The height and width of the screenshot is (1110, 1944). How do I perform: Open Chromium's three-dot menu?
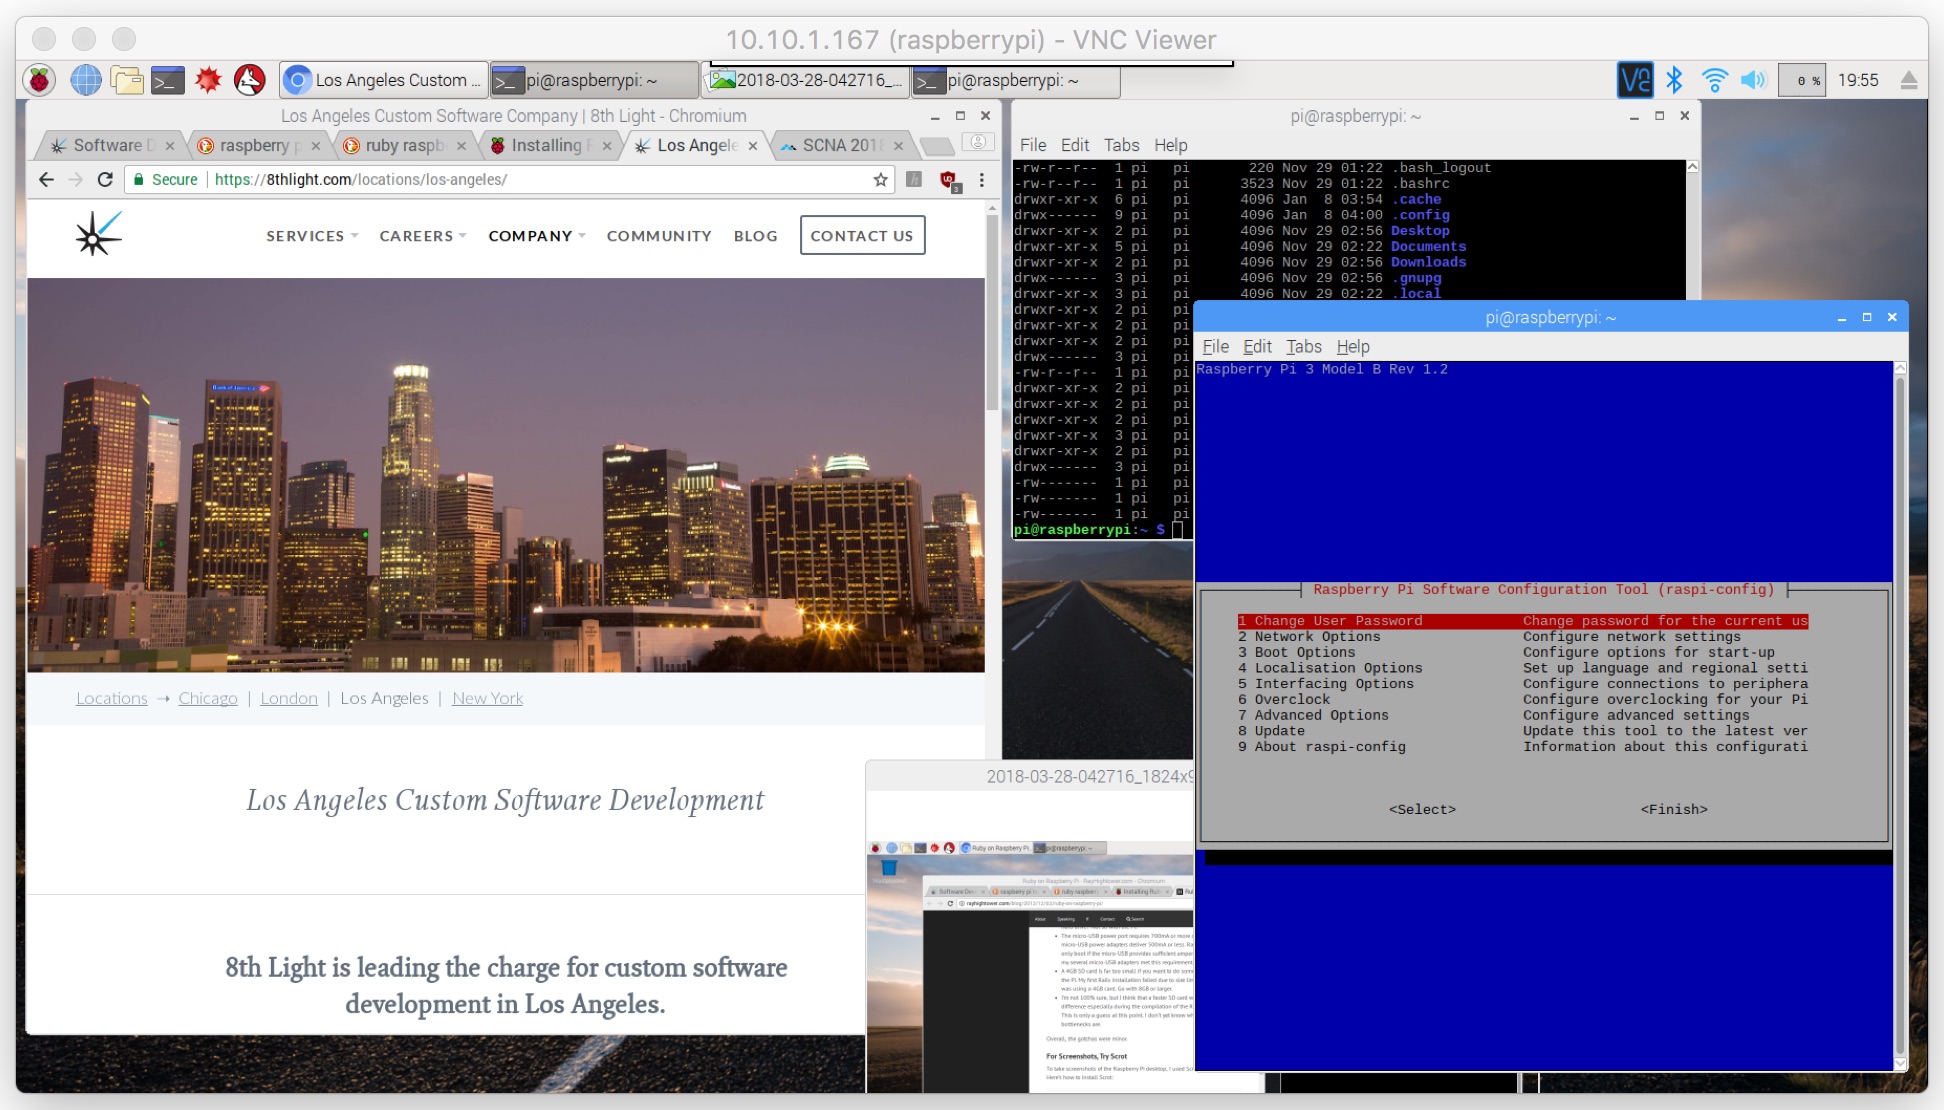(x=982, y=180)
